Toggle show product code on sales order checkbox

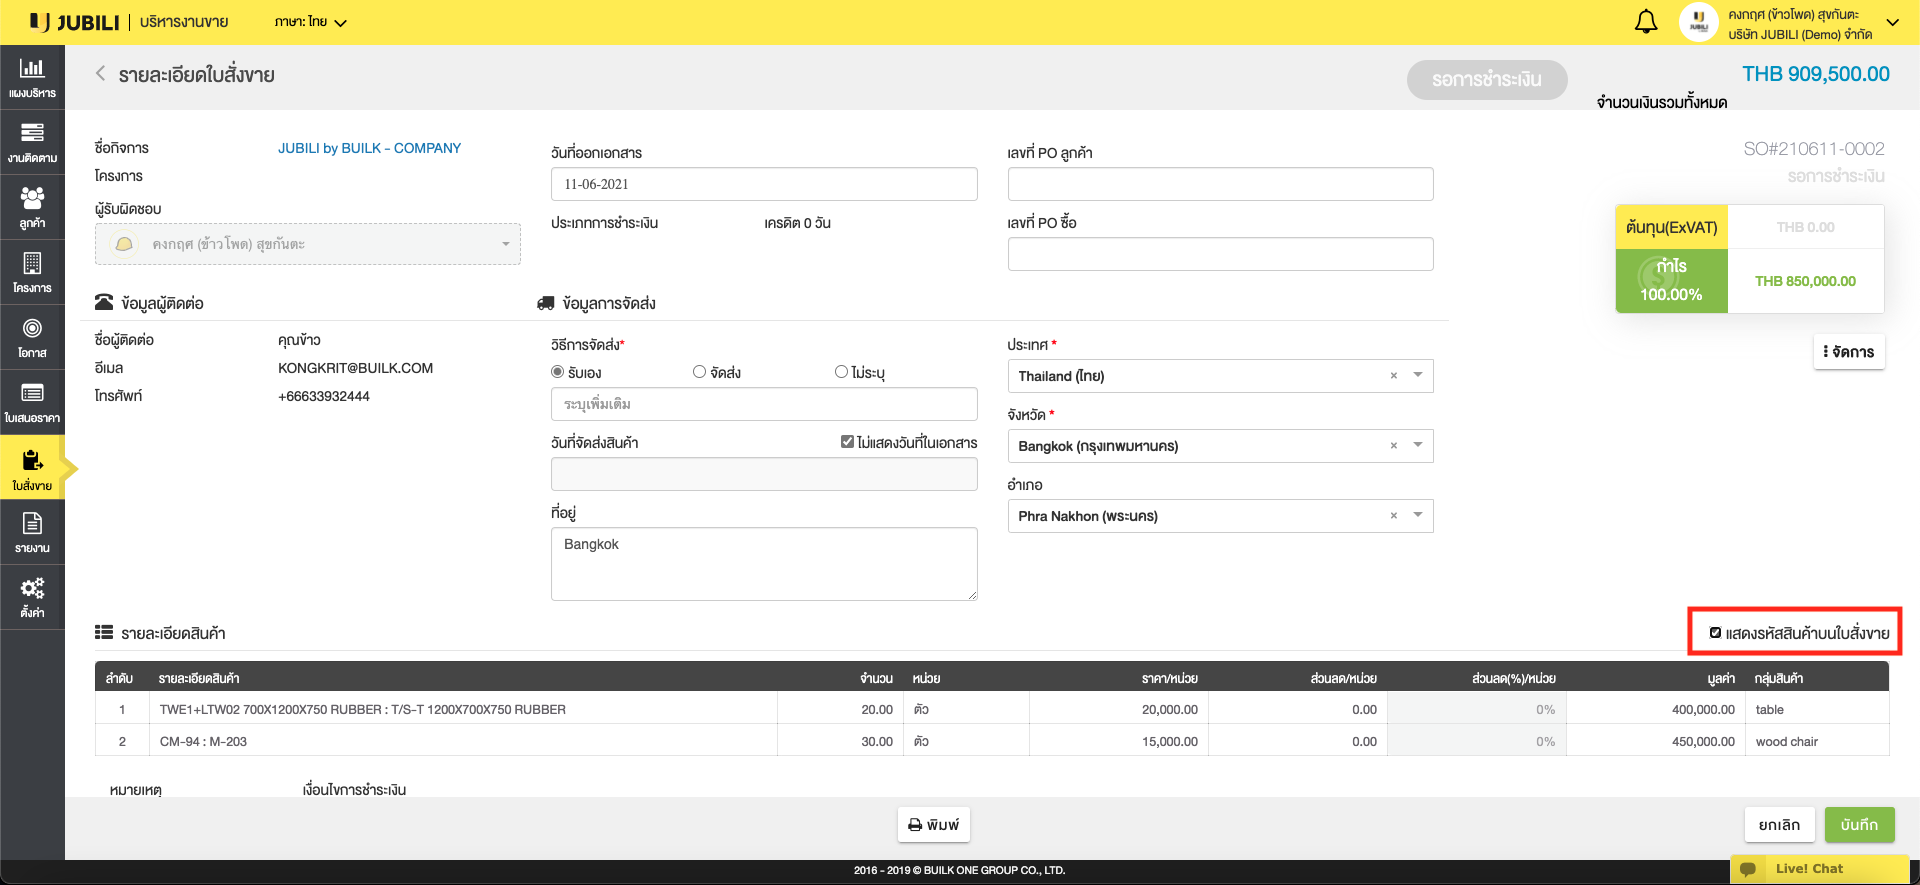1715,633
